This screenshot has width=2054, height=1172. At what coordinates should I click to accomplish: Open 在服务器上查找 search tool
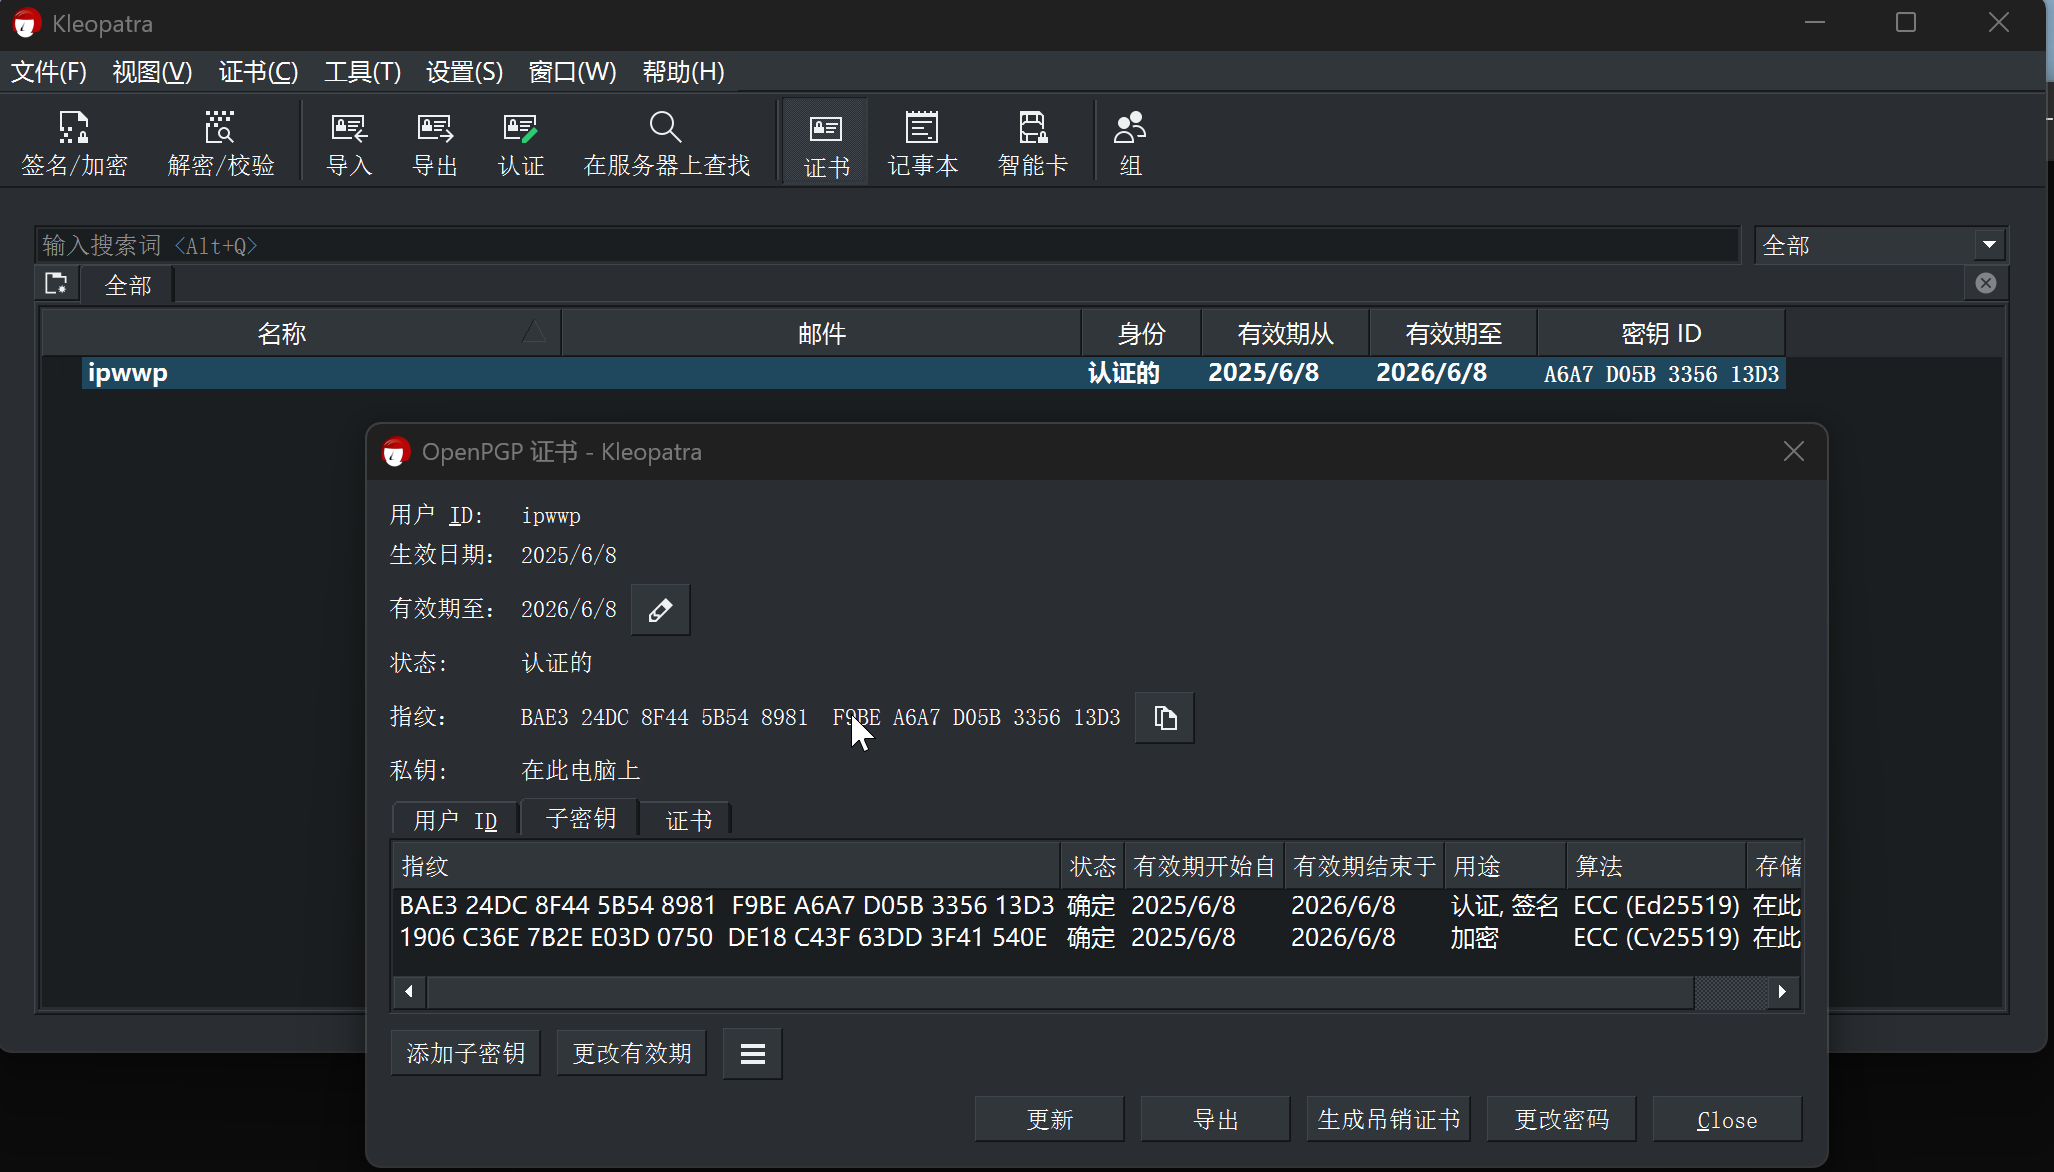click(666, 143)
